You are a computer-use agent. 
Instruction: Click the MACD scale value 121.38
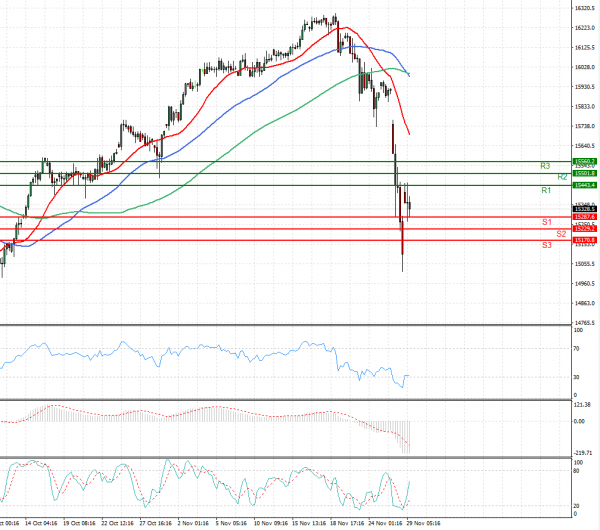(x=582, y=404)
